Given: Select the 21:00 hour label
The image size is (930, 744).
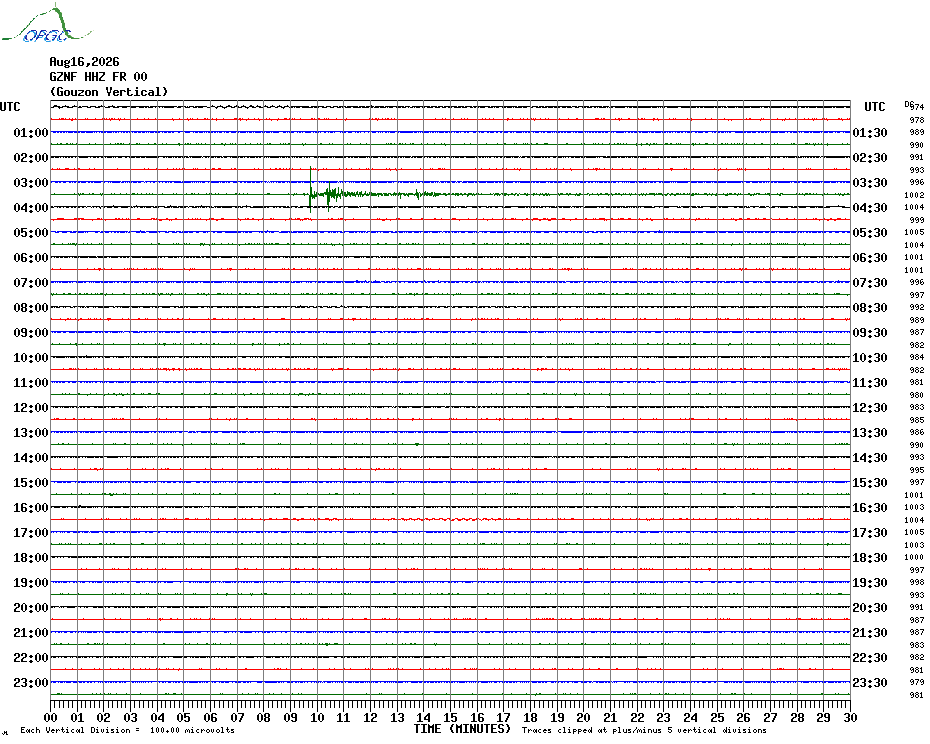Looking at the screenshot, I should coord(31,632).
